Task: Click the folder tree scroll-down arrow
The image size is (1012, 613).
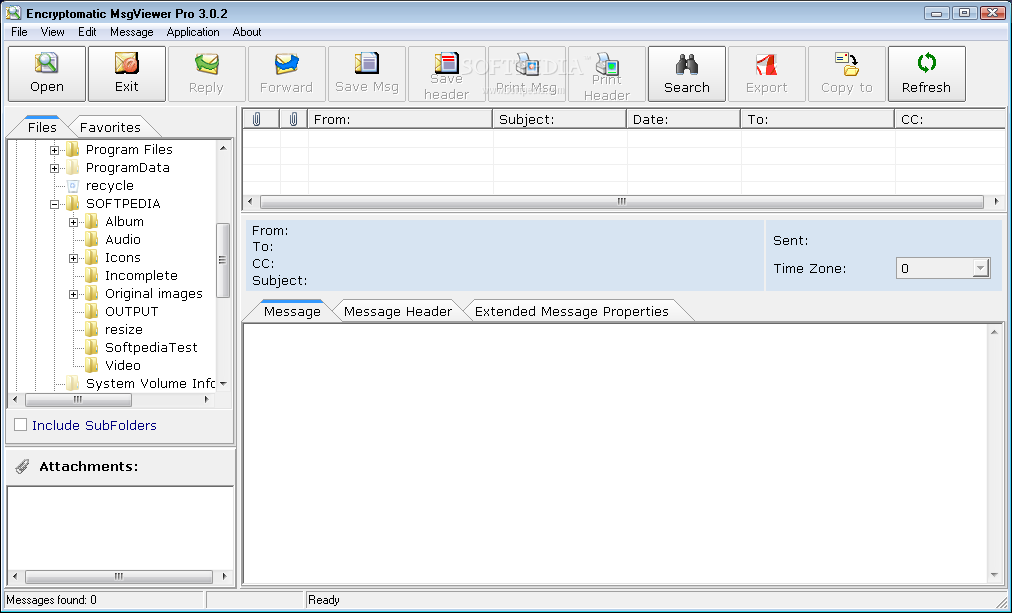Action: [x=223, y=384]
